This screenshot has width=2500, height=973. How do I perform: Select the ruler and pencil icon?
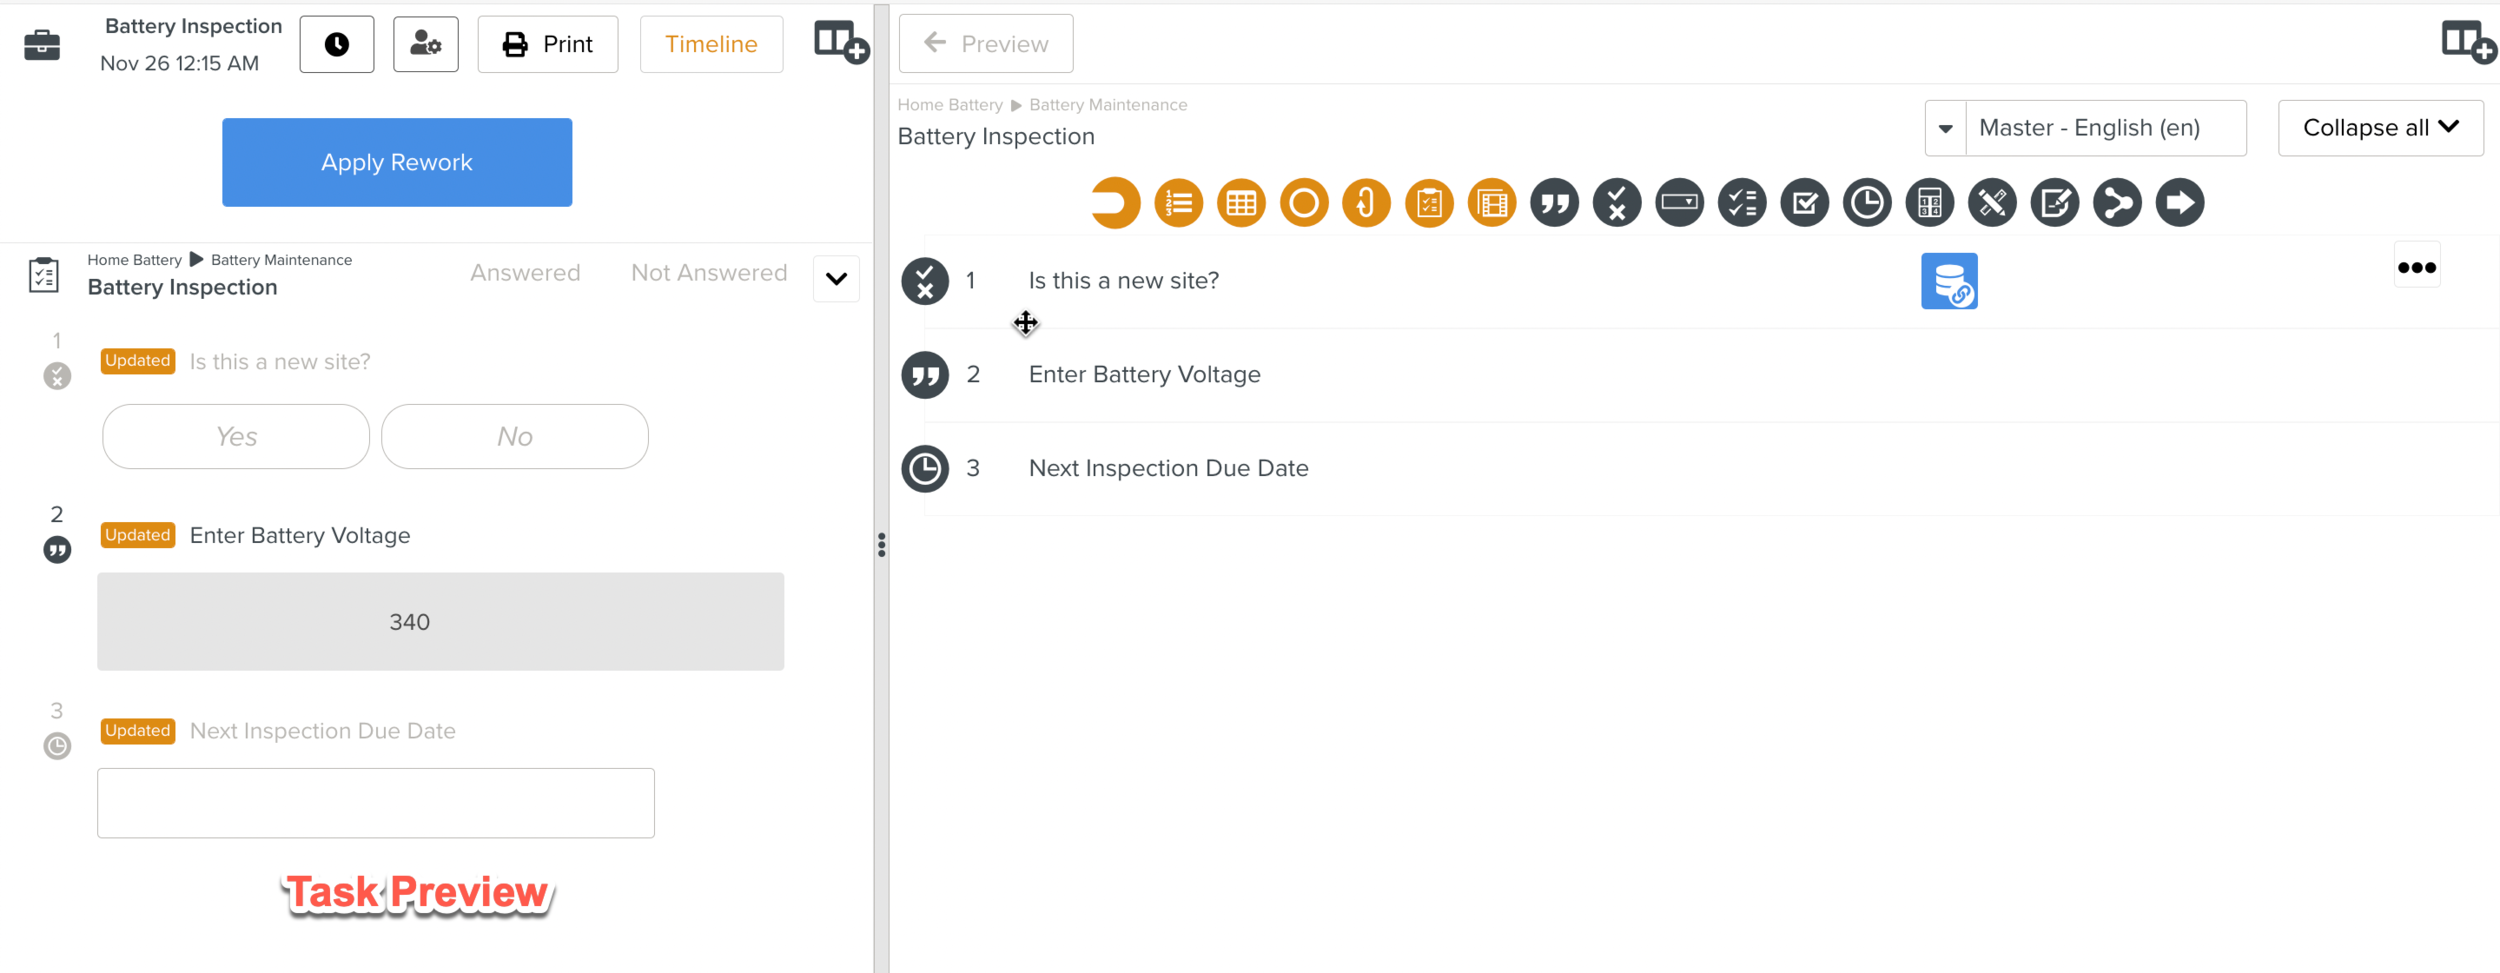1992,203
